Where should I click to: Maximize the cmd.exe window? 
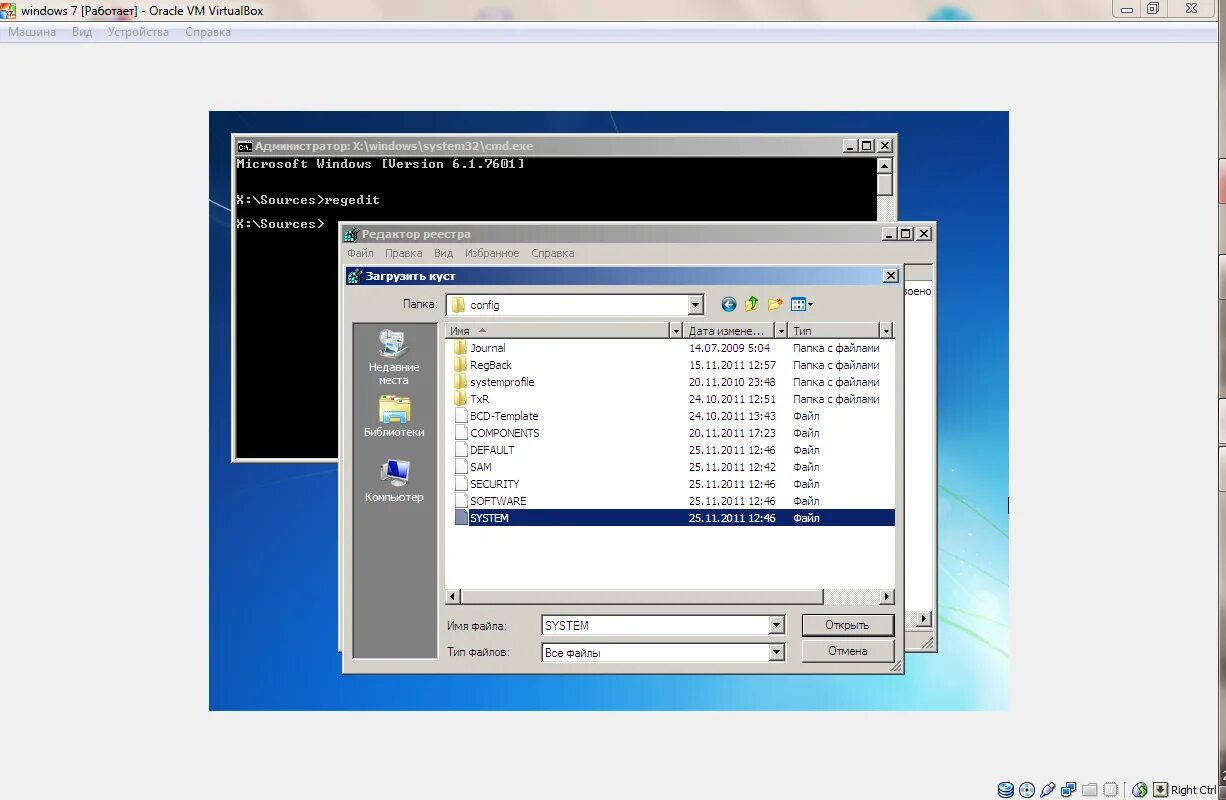(867, 146)
